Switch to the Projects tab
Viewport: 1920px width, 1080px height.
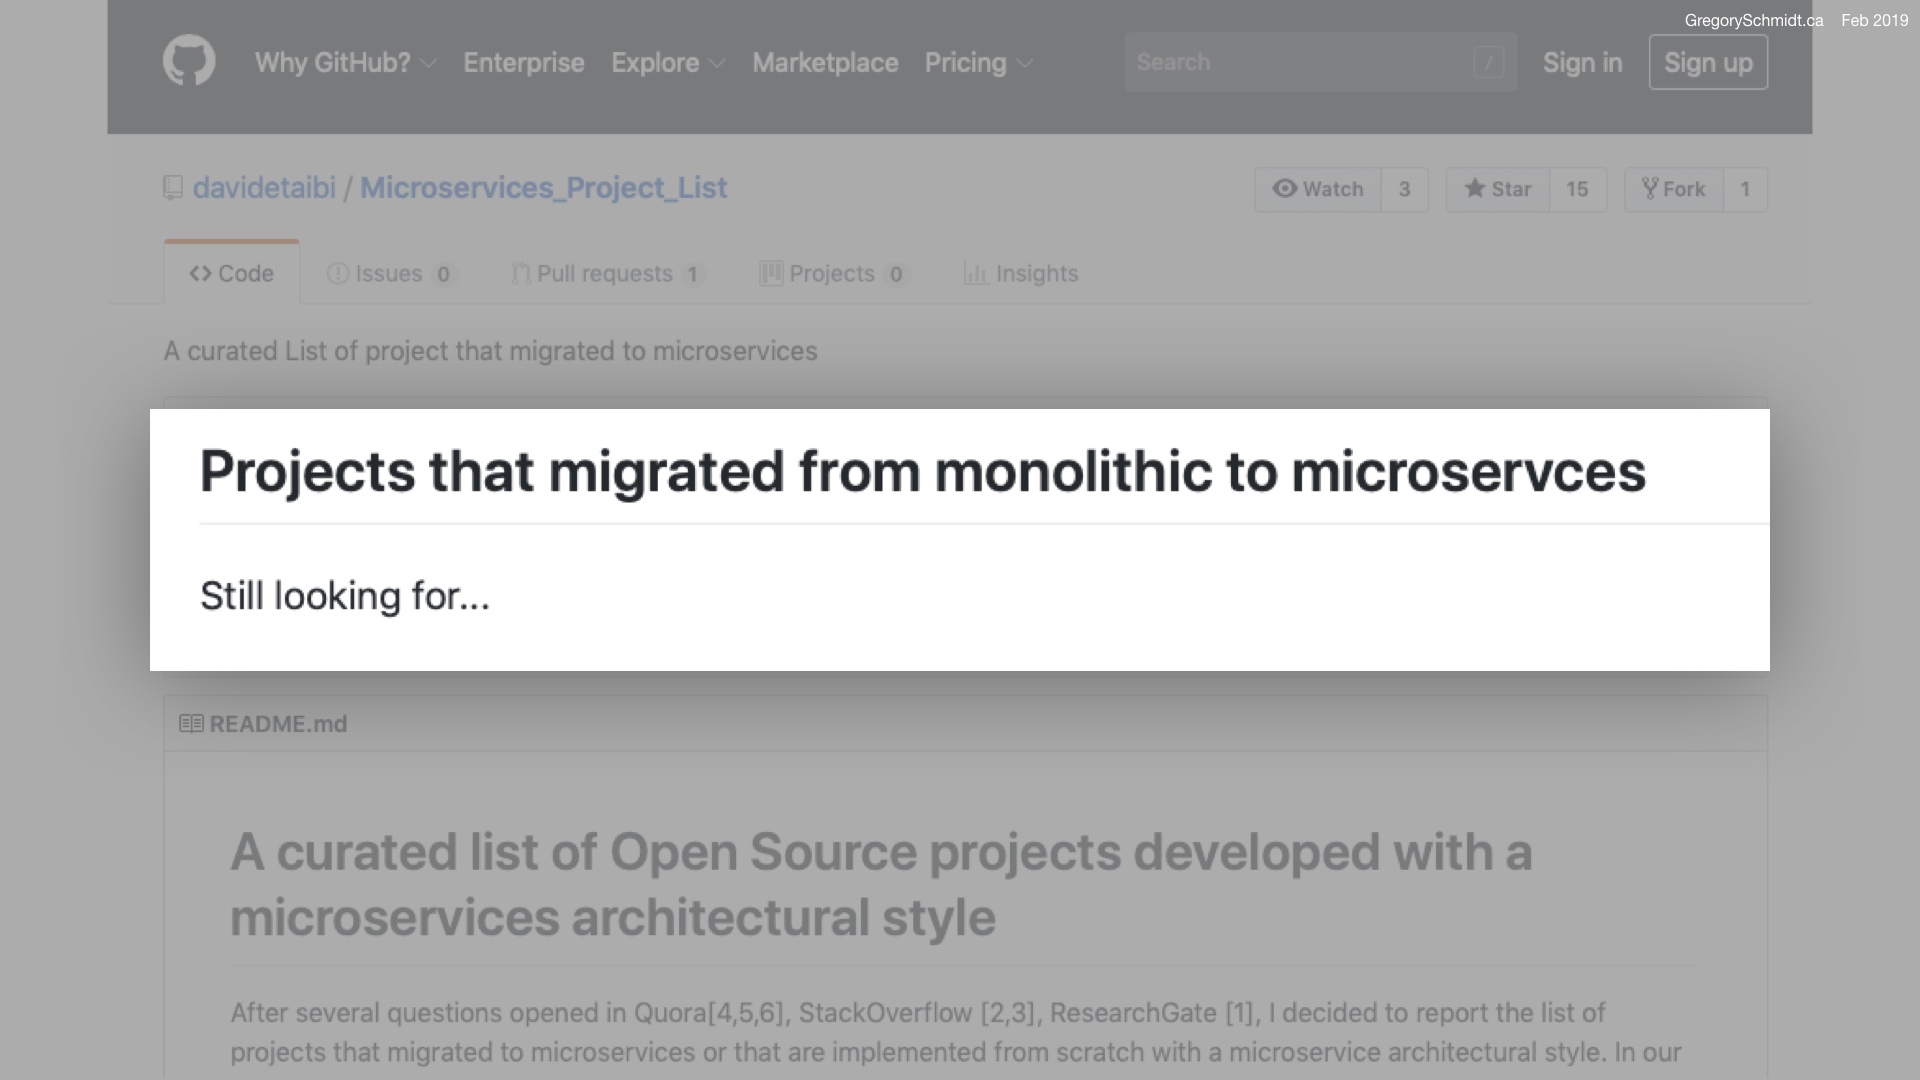coord(834,273)
